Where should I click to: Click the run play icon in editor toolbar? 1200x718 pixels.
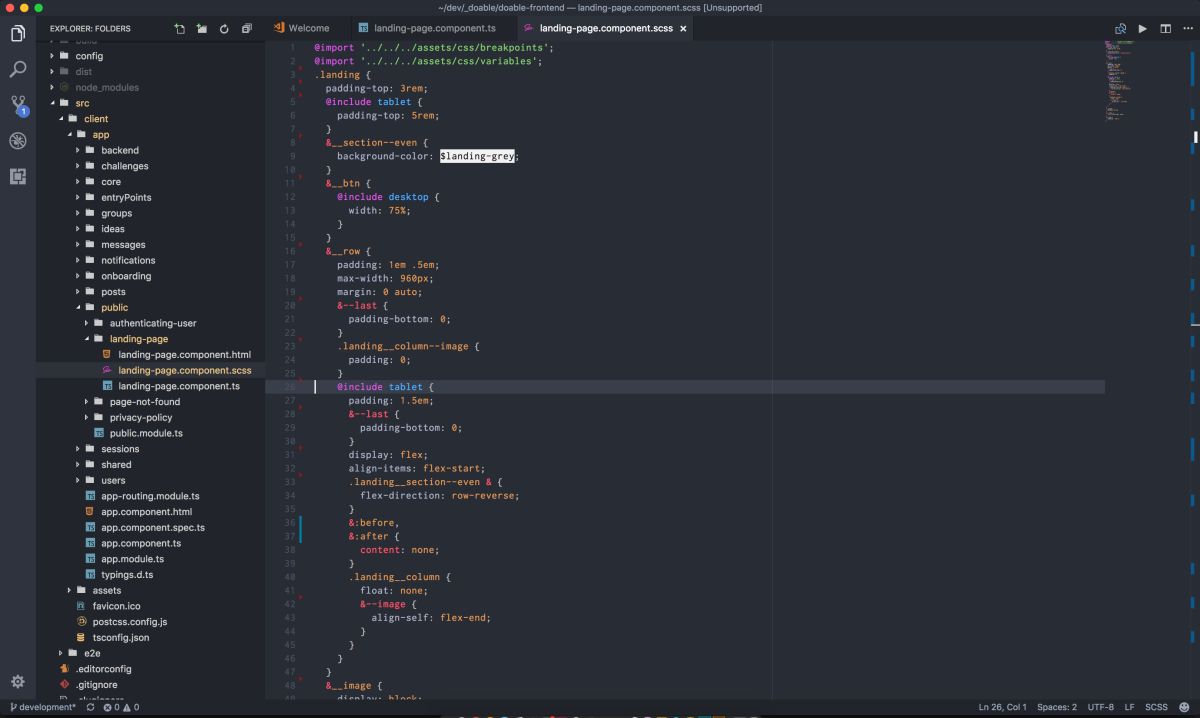(x=1143, y=29)
